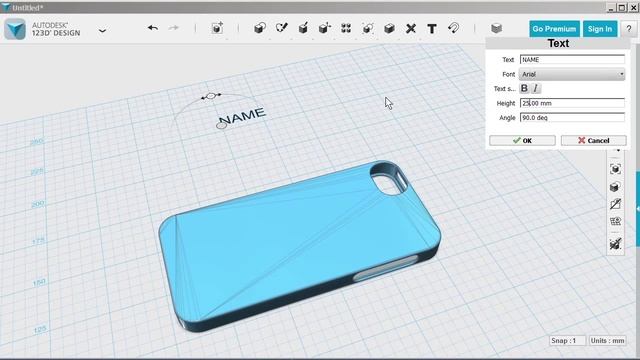This screenshot has width=640, height=360.
Task: Click the bottom snapping icon in navigation bar
Action: 615,244
